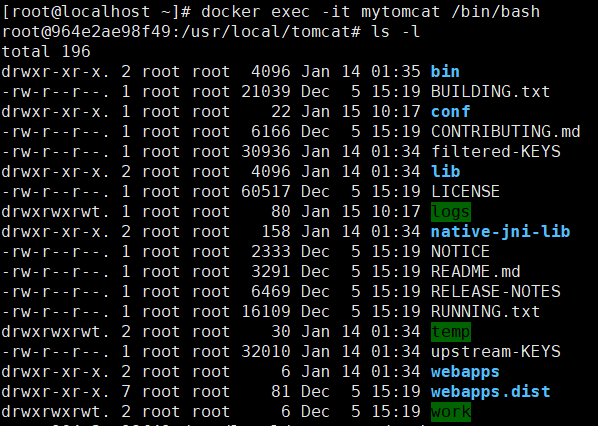Click the bin directory name
This screenshot has height=426, width=598.
445,72
